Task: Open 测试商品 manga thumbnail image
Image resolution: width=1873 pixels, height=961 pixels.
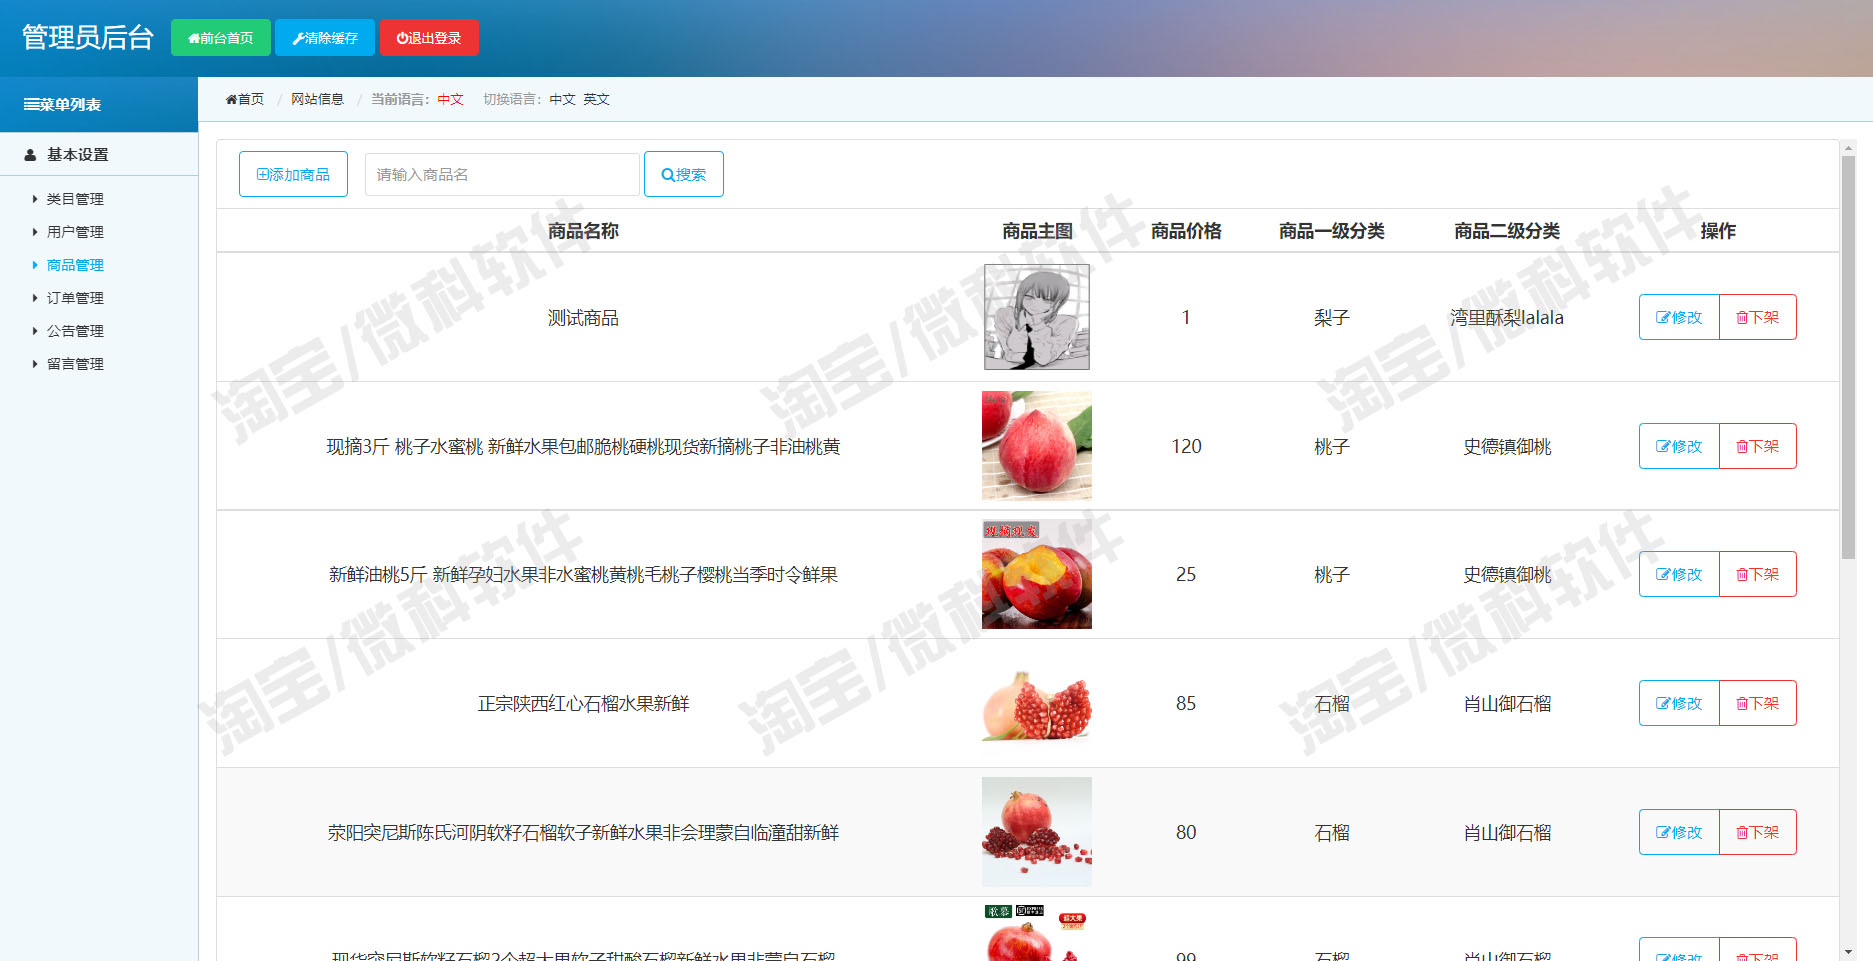Action: click(x=1037, y=317)
